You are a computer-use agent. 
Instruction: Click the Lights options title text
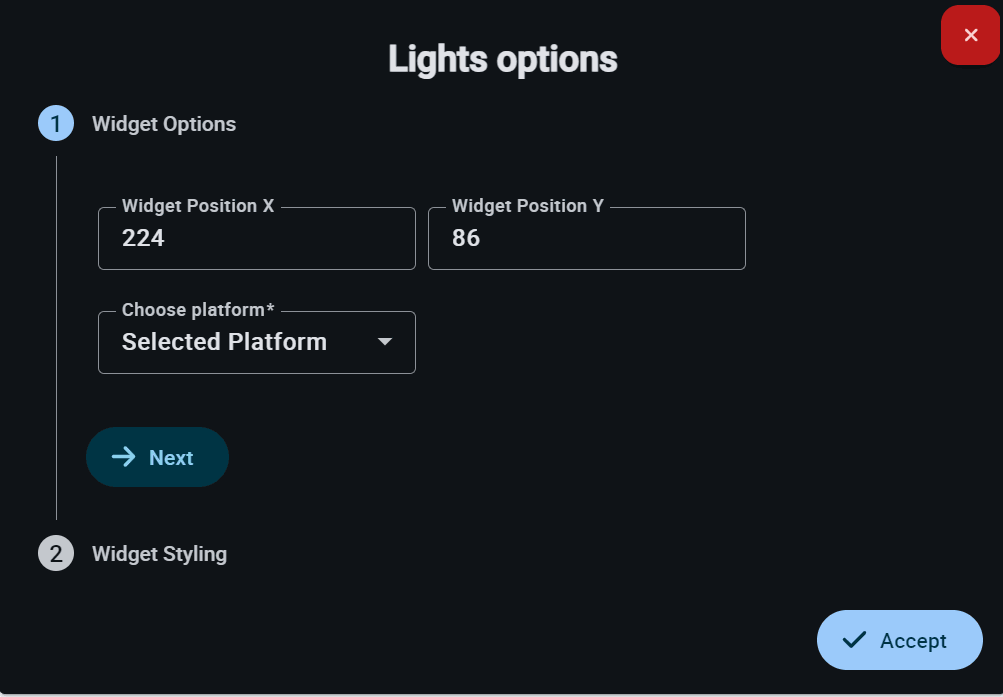(502, 59)
